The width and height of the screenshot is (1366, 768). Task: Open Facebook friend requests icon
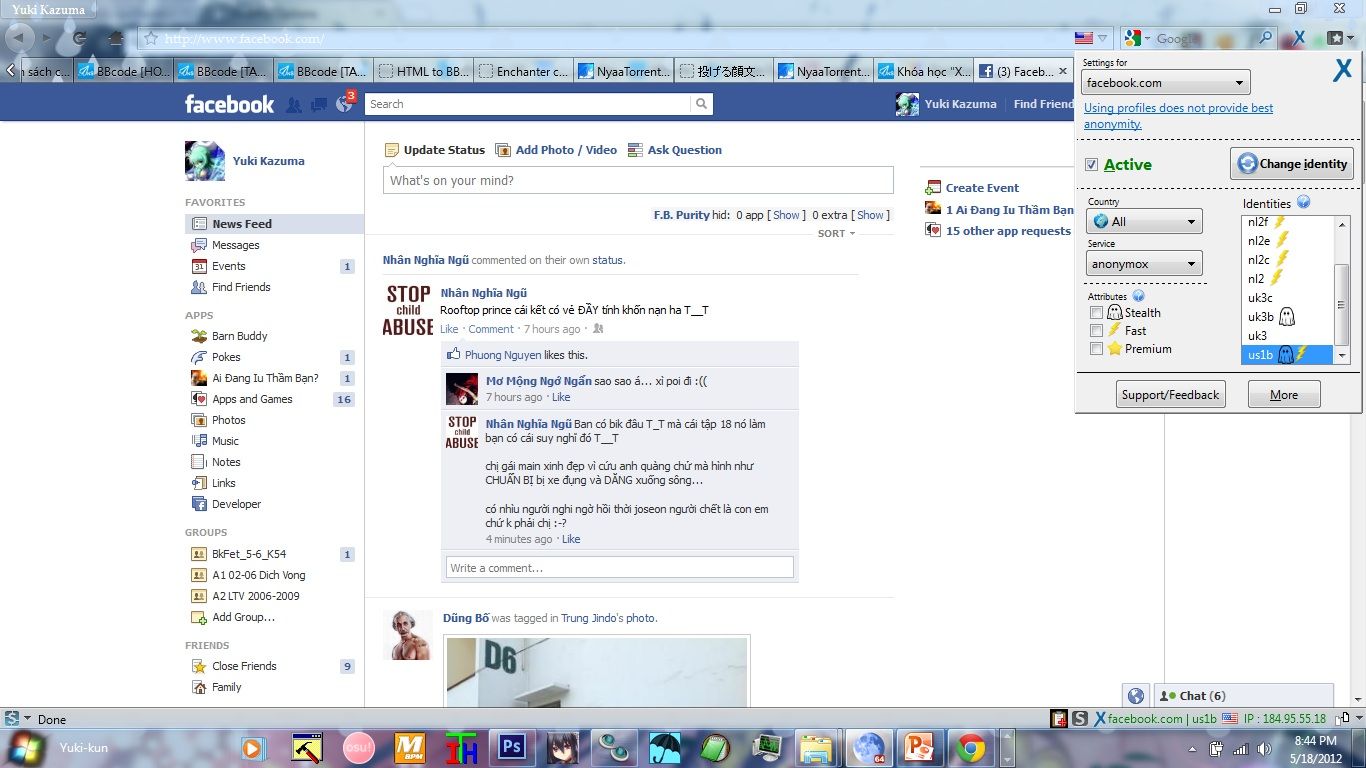[x=294, y=104]
